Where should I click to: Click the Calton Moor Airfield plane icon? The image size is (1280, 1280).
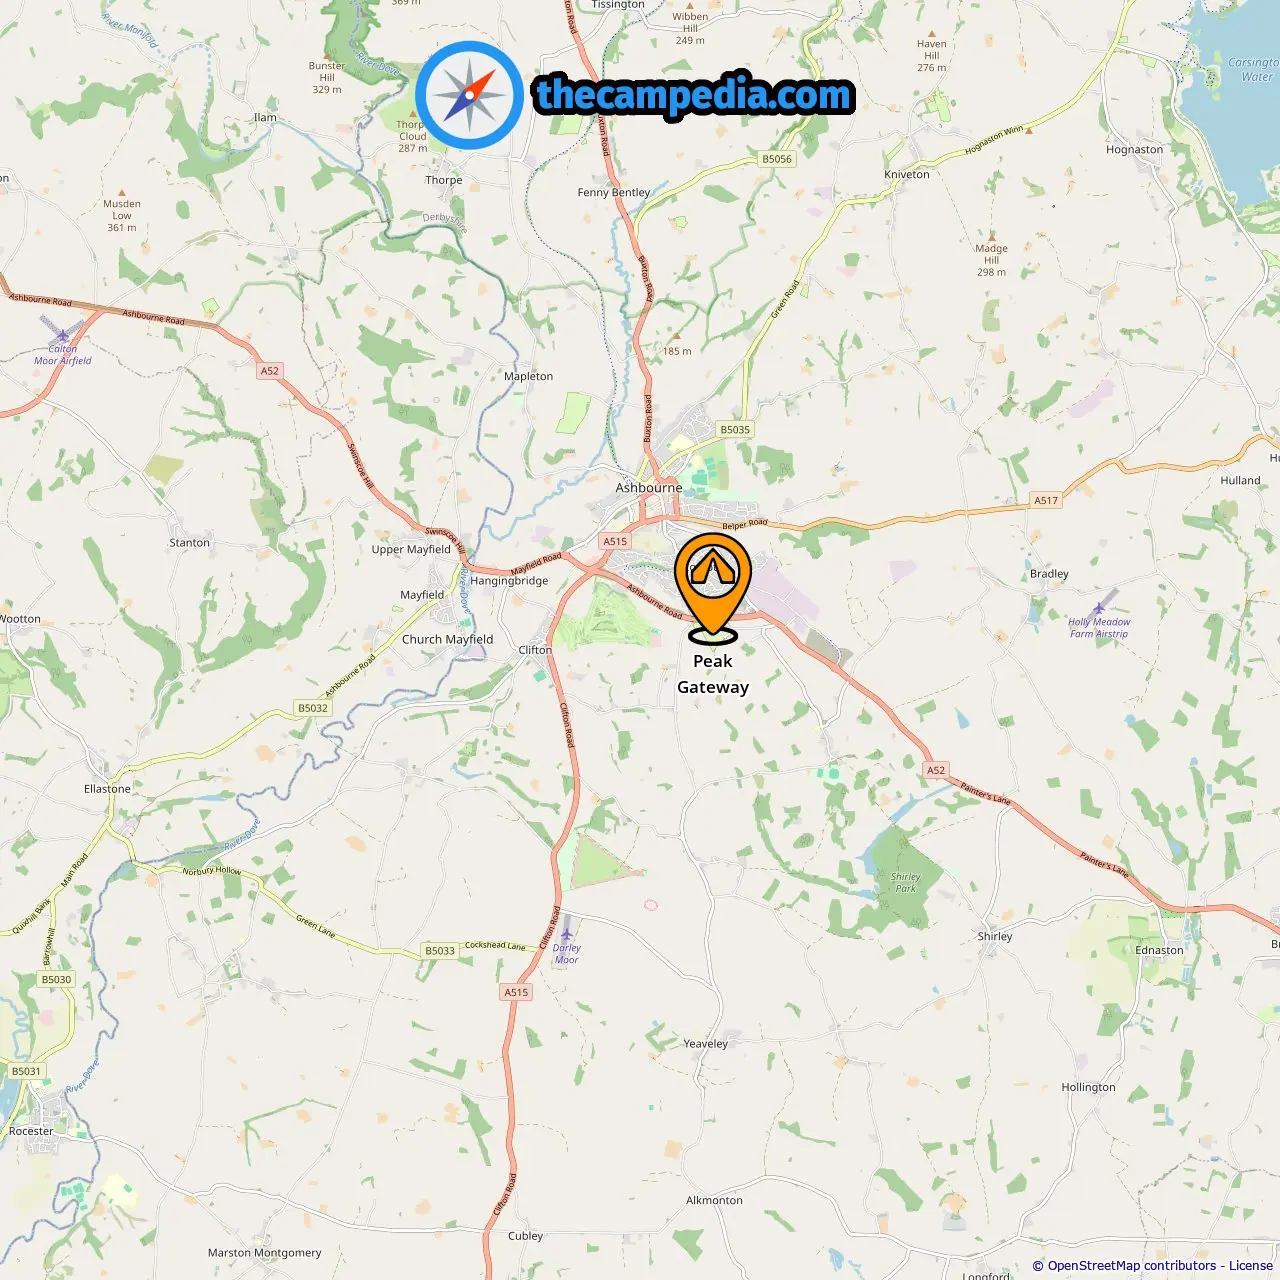tap(63, 336)
